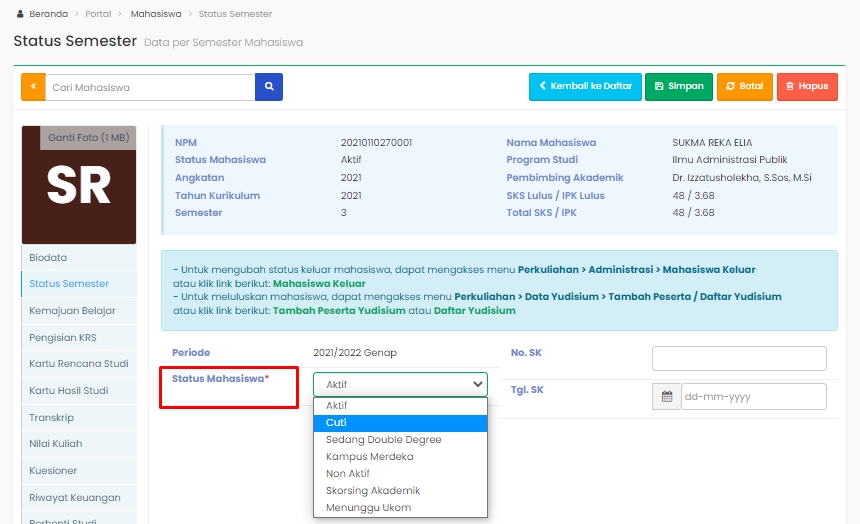Open Biodata in the sidebar
This screenshot has height=524, width=860.
tap(48, 258)
